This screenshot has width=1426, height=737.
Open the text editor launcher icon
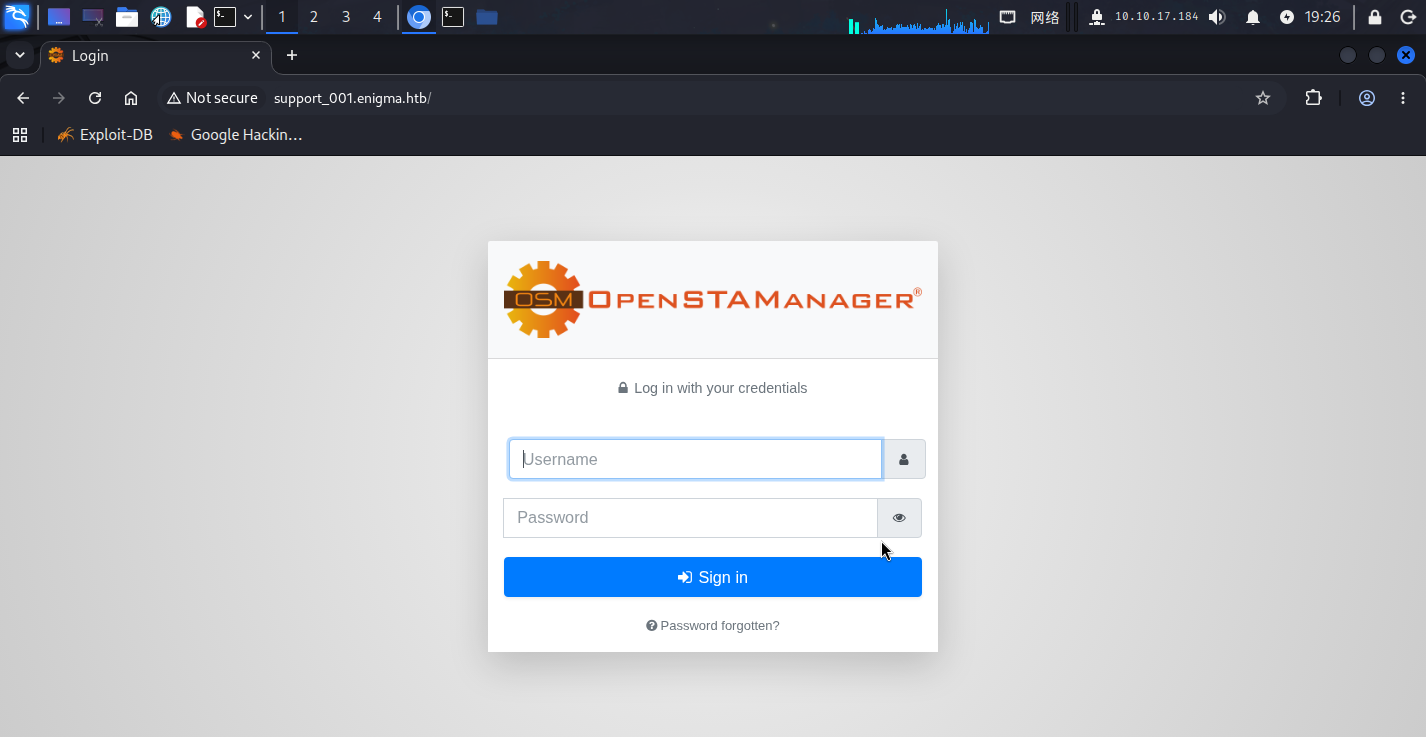(x=195, y=17)
